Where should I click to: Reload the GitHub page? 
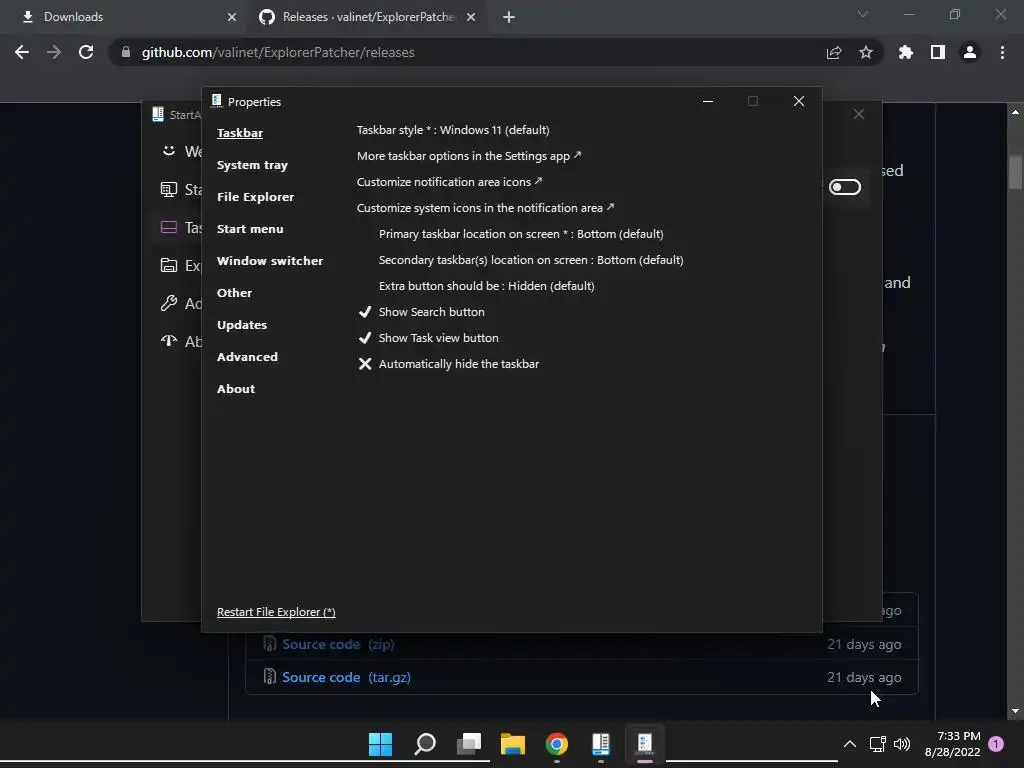pos(86,52)
